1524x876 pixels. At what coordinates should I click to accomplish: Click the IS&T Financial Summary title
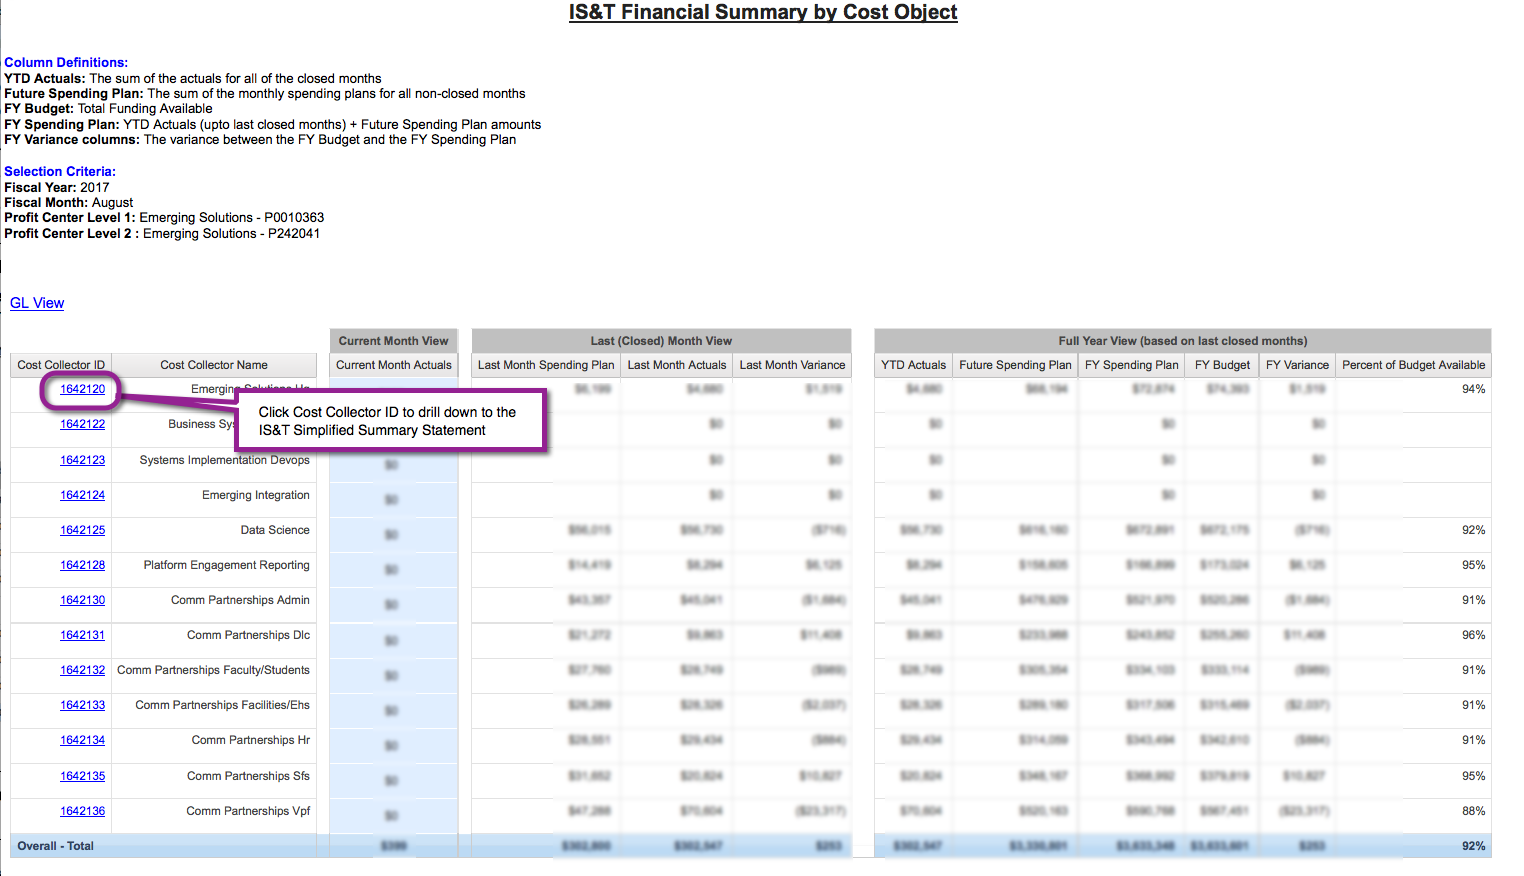coord(763,12)
